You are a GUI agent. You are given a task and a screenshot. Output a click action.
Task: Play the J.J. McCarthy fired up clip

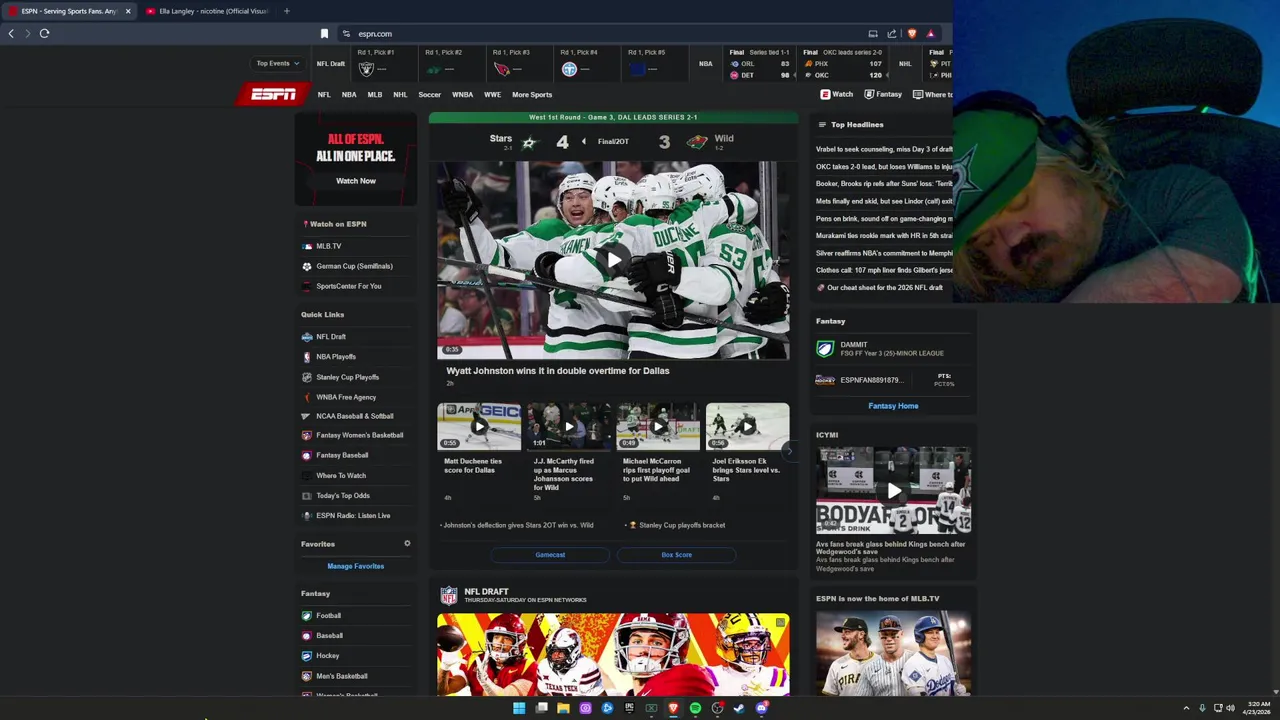pos(568,426)
